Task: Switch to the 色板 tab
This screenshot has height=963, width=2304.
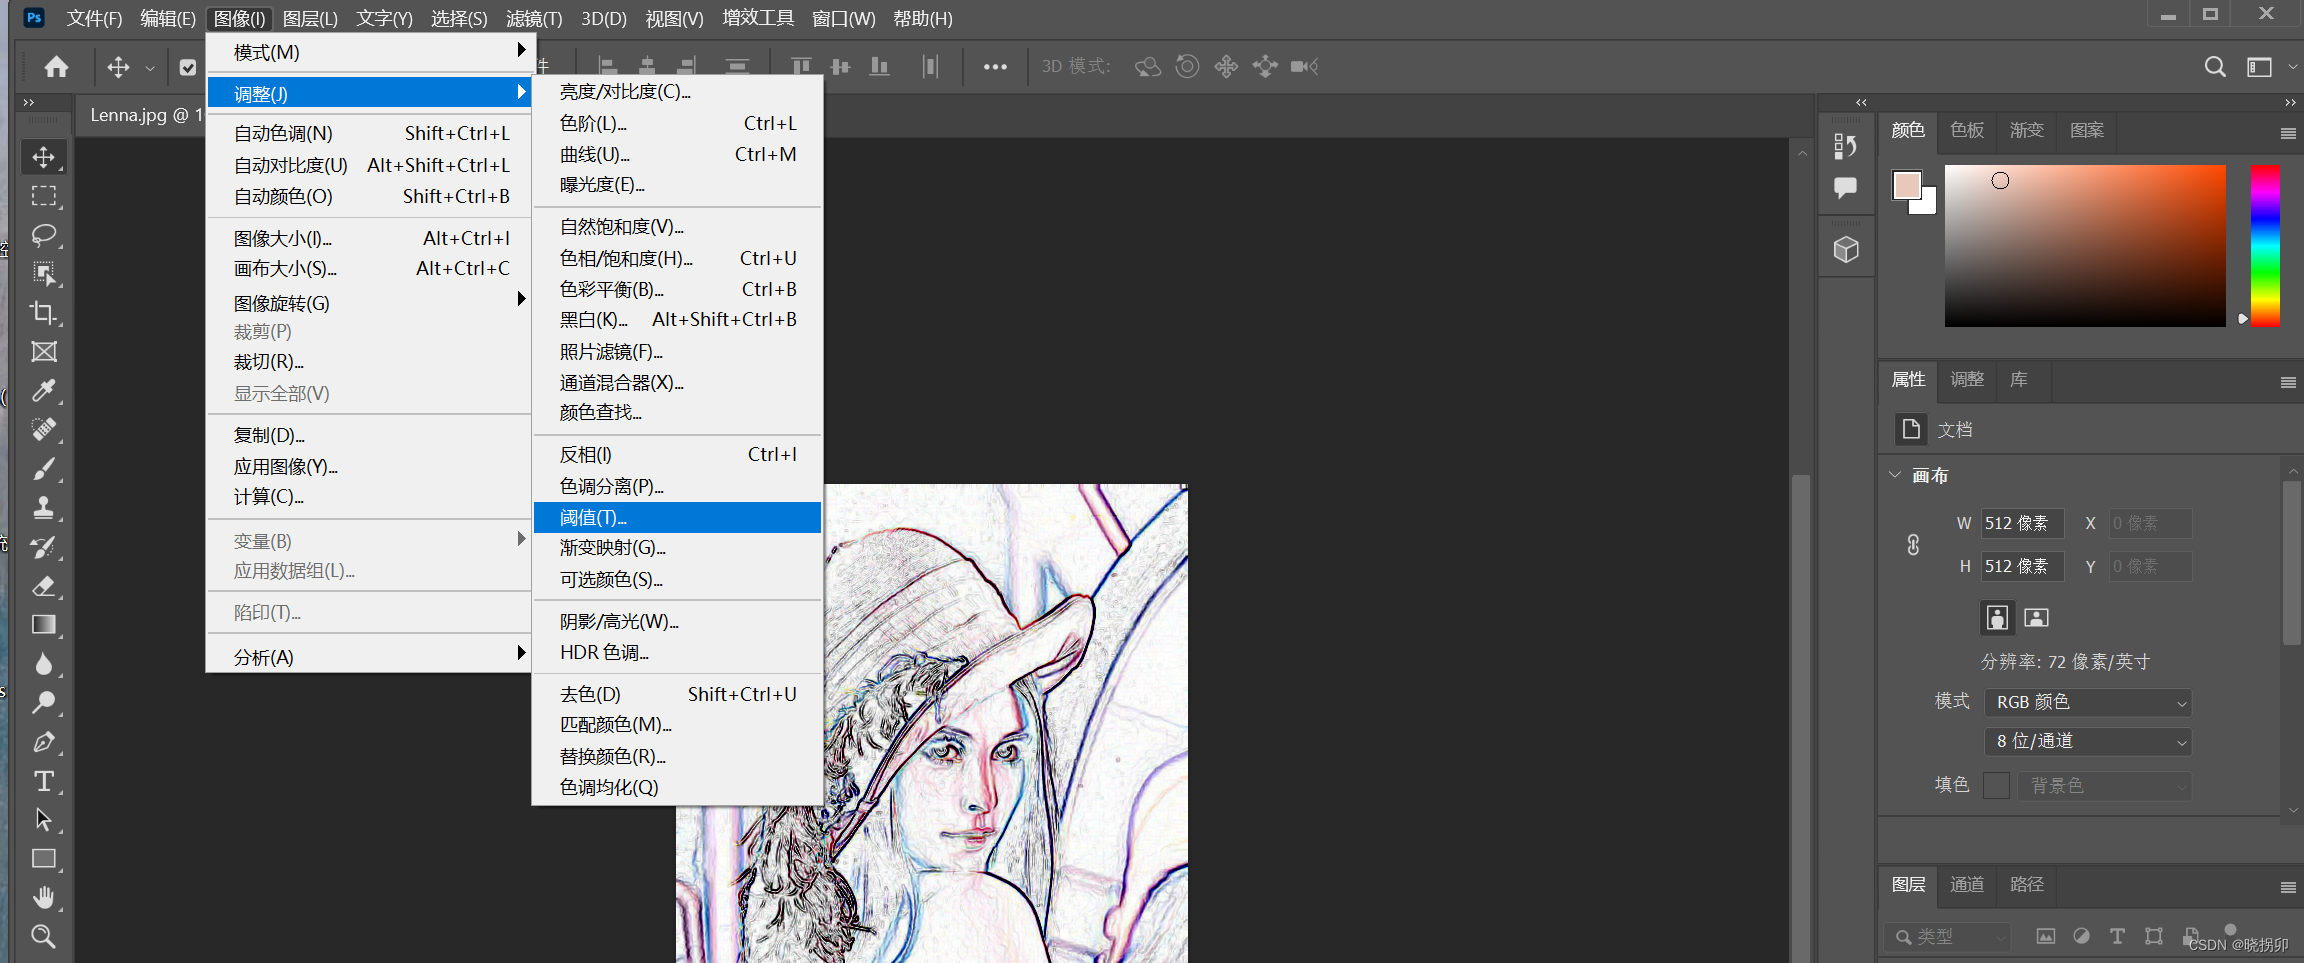Action: (x=1967, y=130)
